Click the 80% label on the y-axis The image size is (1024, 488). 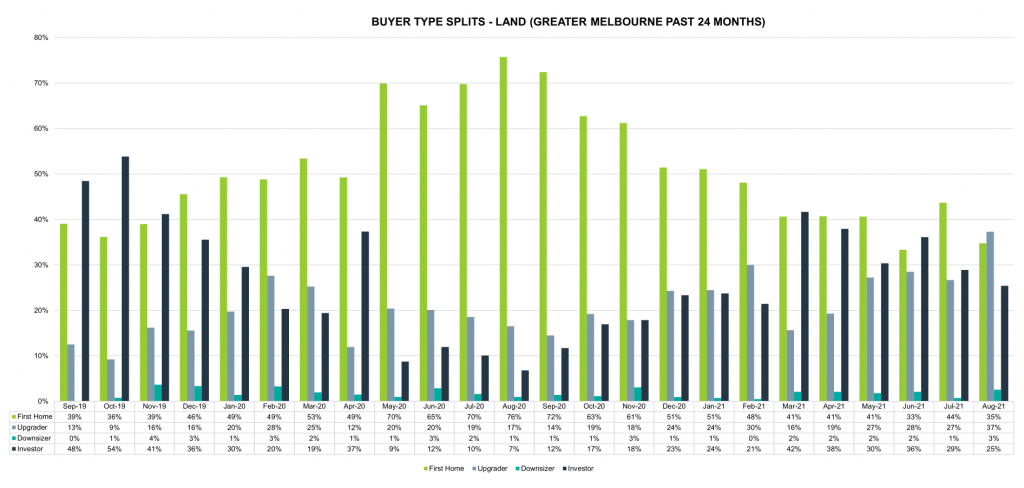tap(41, 38)
